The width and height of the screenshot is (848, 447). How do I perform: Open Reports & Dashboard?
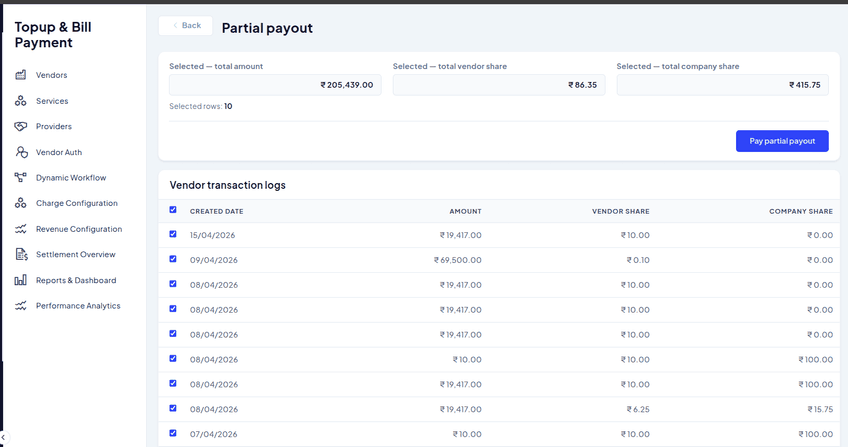click(x=76, y=281)
